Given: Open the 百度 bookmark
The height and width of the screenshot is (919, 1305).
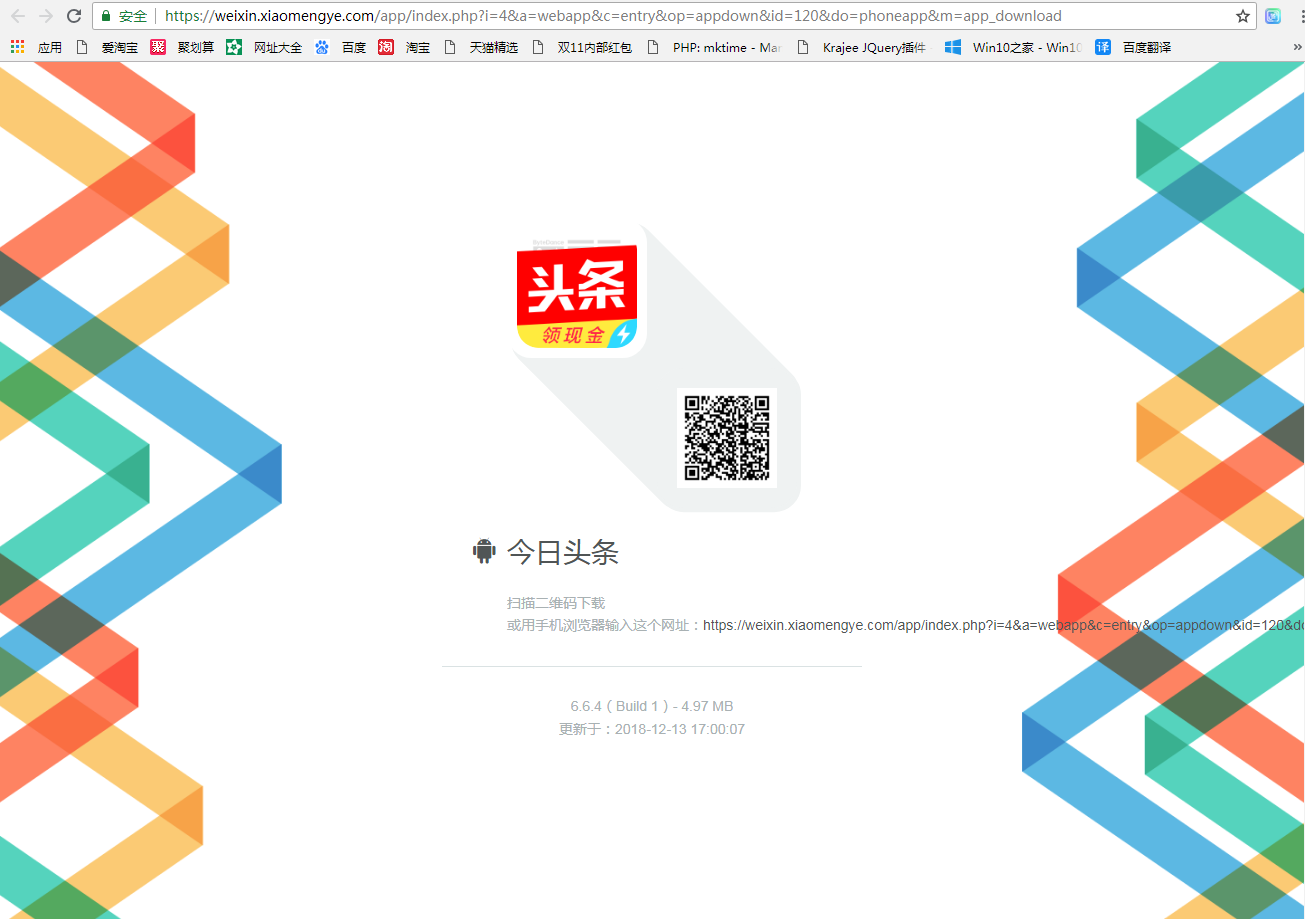Looking at the screenshot, I should [340, 47].
